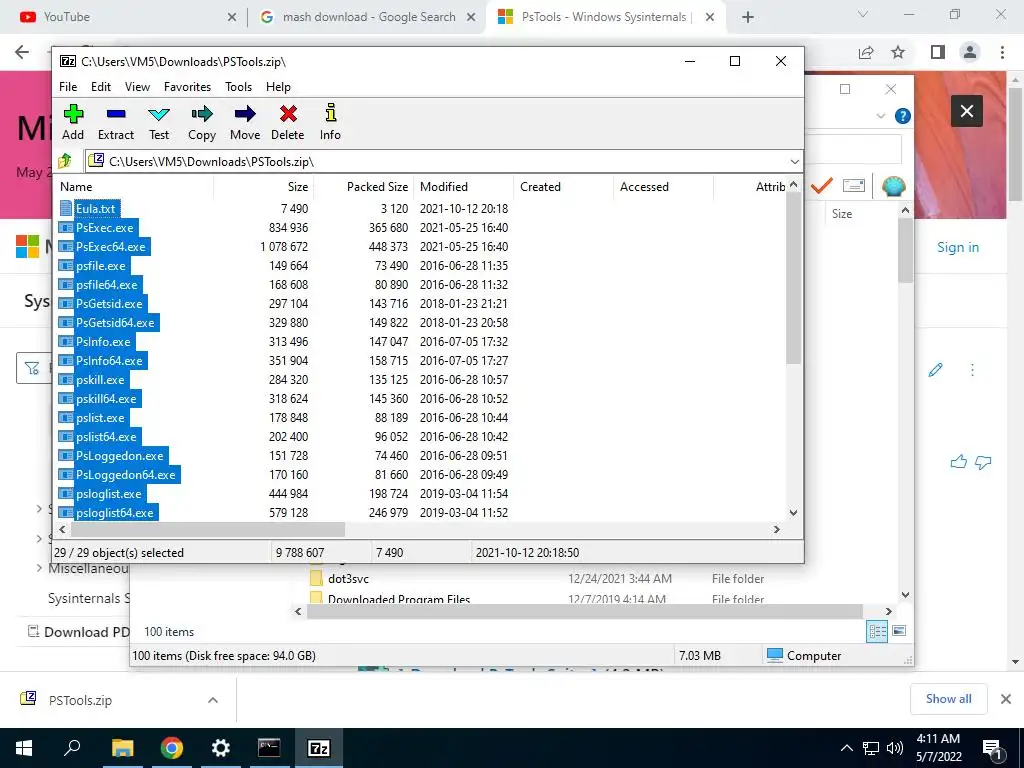This screenshot has height=768, width=1024.
Task: Click the Chrome back arrow
Action: point(22,52)
